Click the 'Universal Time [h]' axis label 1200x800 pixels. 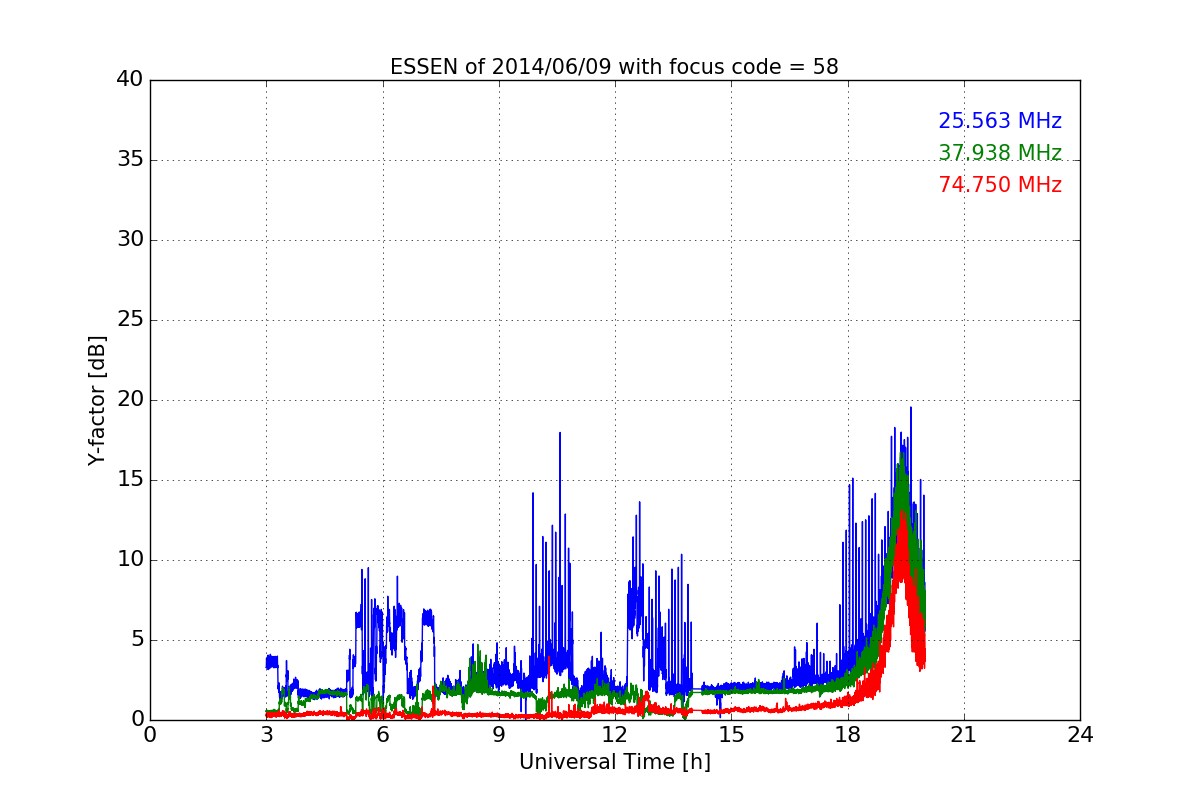coord(615,762)
